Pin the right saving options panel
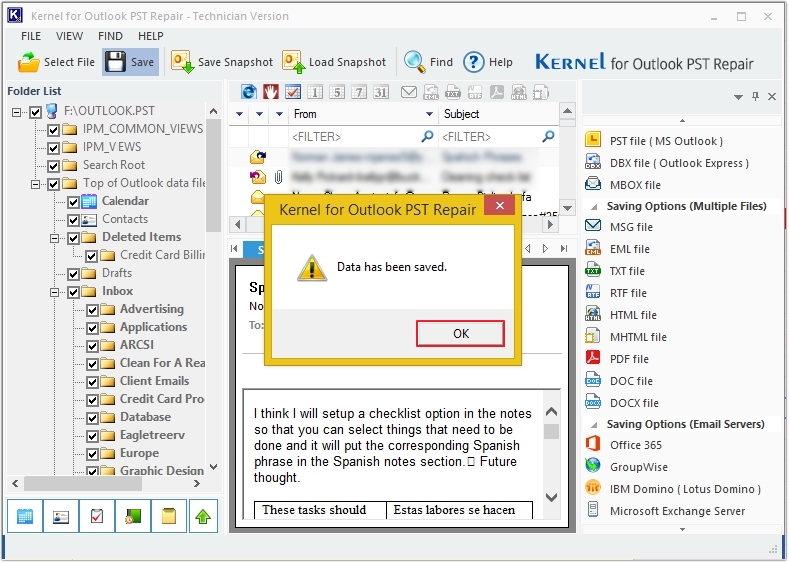The height and width of the screenshot is (563, 789). click(755, 96)
